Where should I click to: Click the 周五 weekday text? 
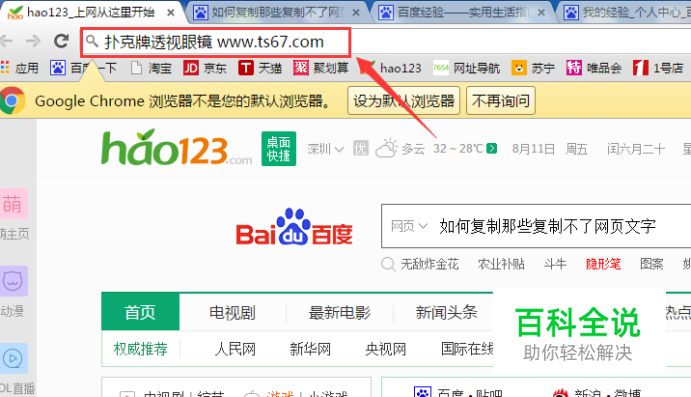577,149
